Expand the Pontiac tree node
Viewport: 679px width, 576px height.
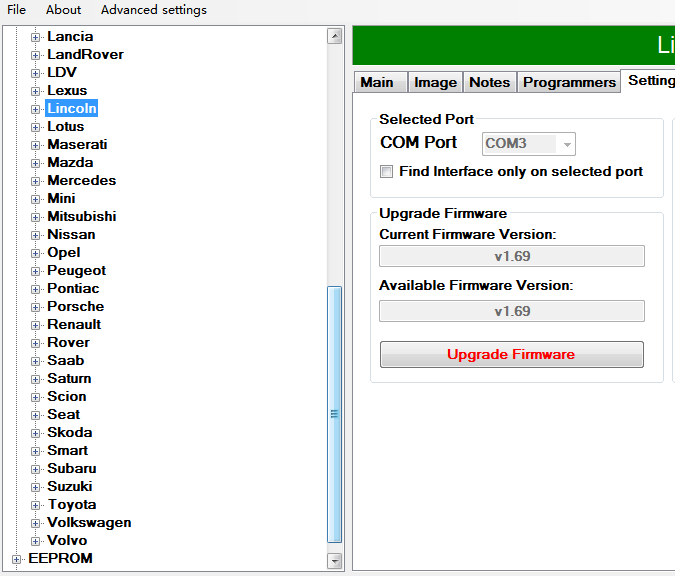(36, 289)
